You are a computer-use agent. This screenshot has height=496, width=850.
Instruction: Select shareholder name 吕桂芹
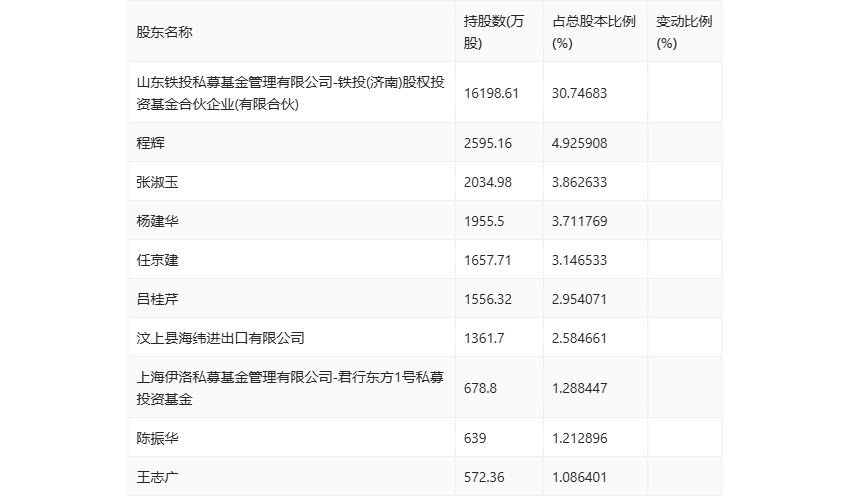[x=157, y=299]
